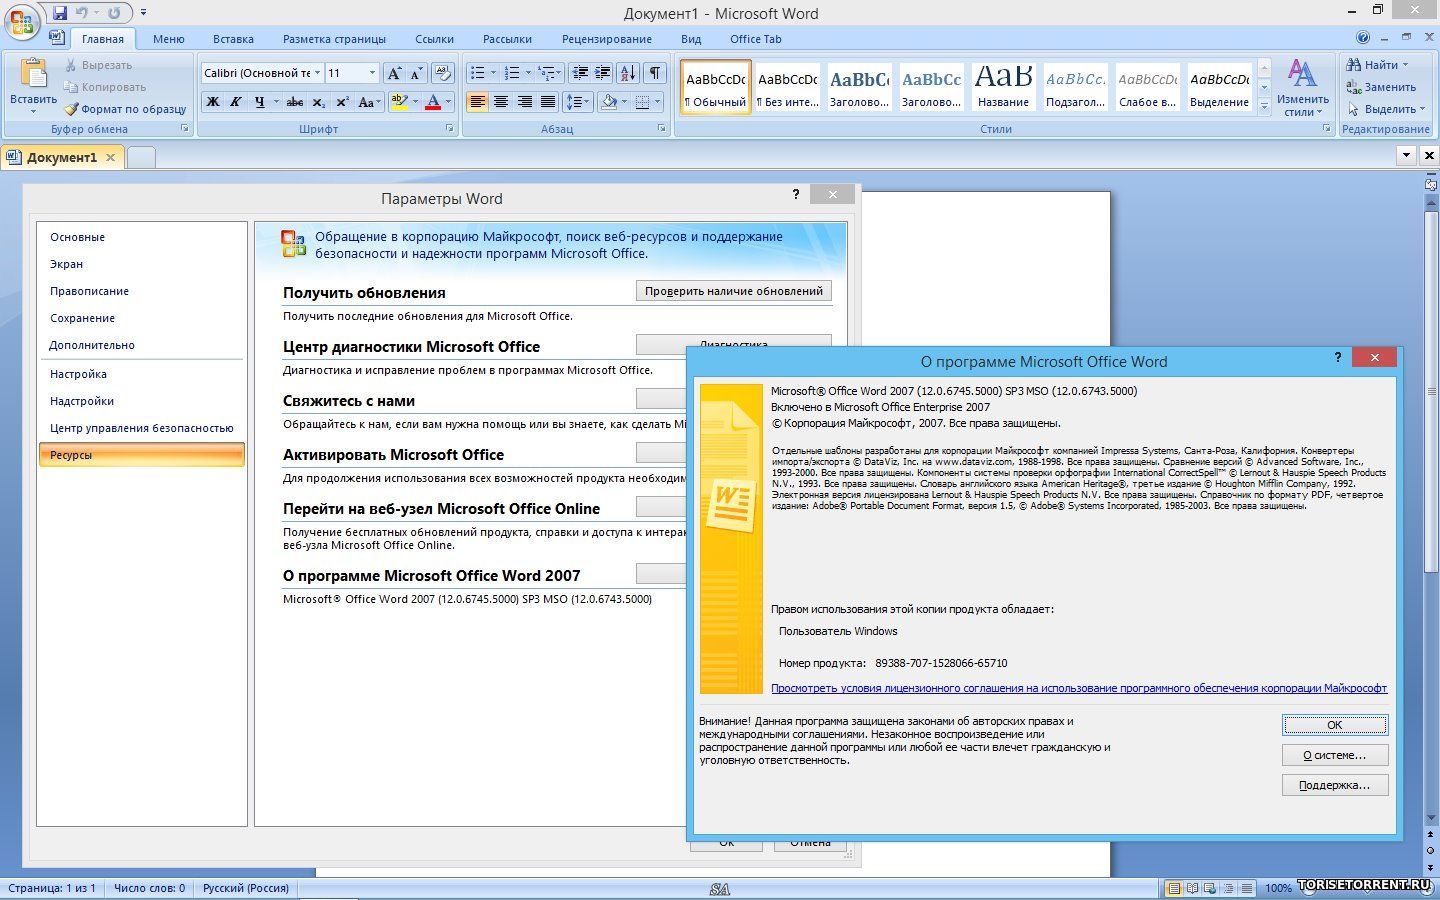Viewport: 1440px width, 900px height.
Task: Open Выделить select dropdown
Action: [1386, 109]
